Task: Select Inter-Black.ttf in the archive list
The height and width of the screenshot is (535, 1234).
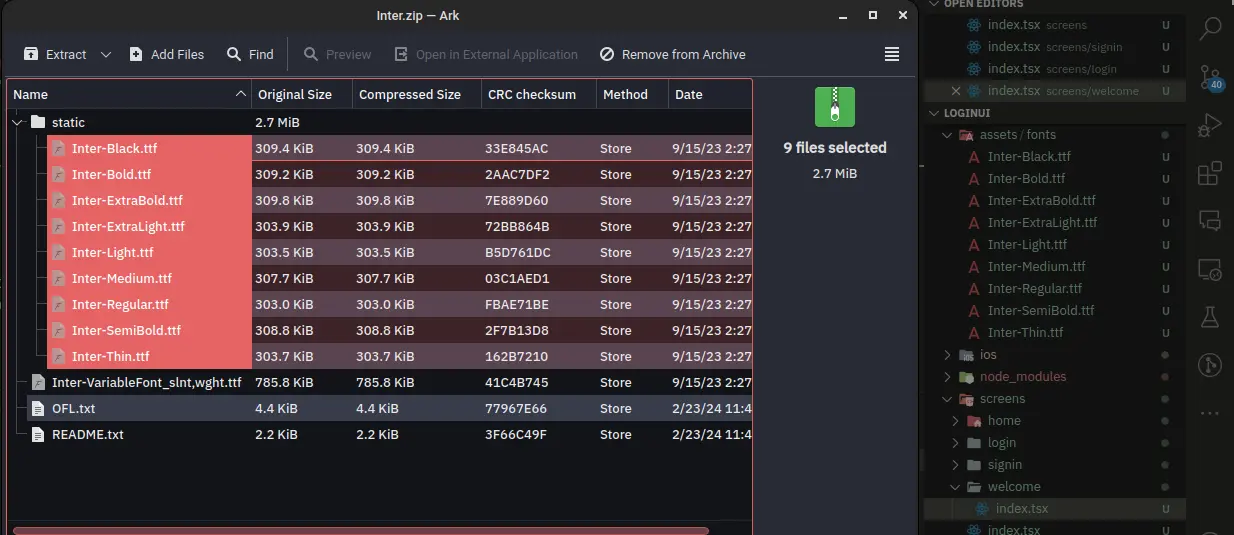Action: tap(114, 148)
